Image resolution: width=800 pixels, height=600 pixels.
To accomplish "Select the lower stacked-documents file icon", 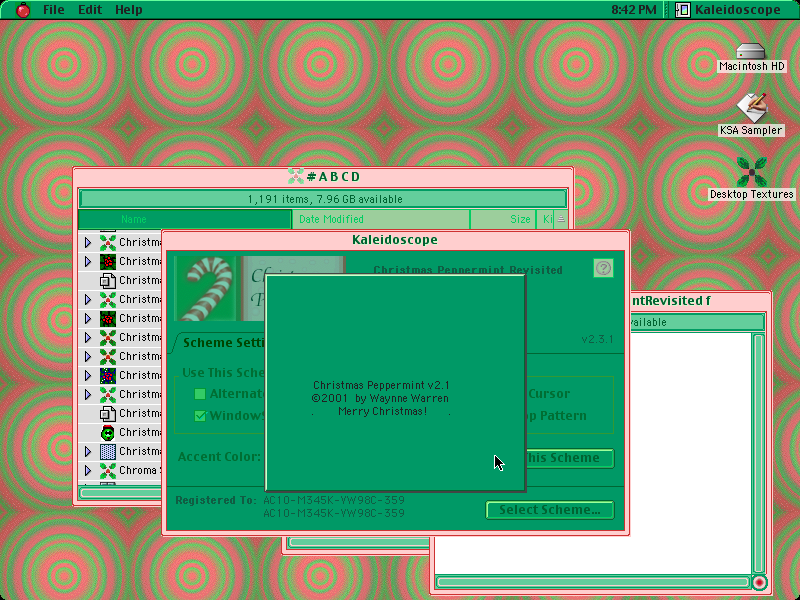I will [108, 413].
